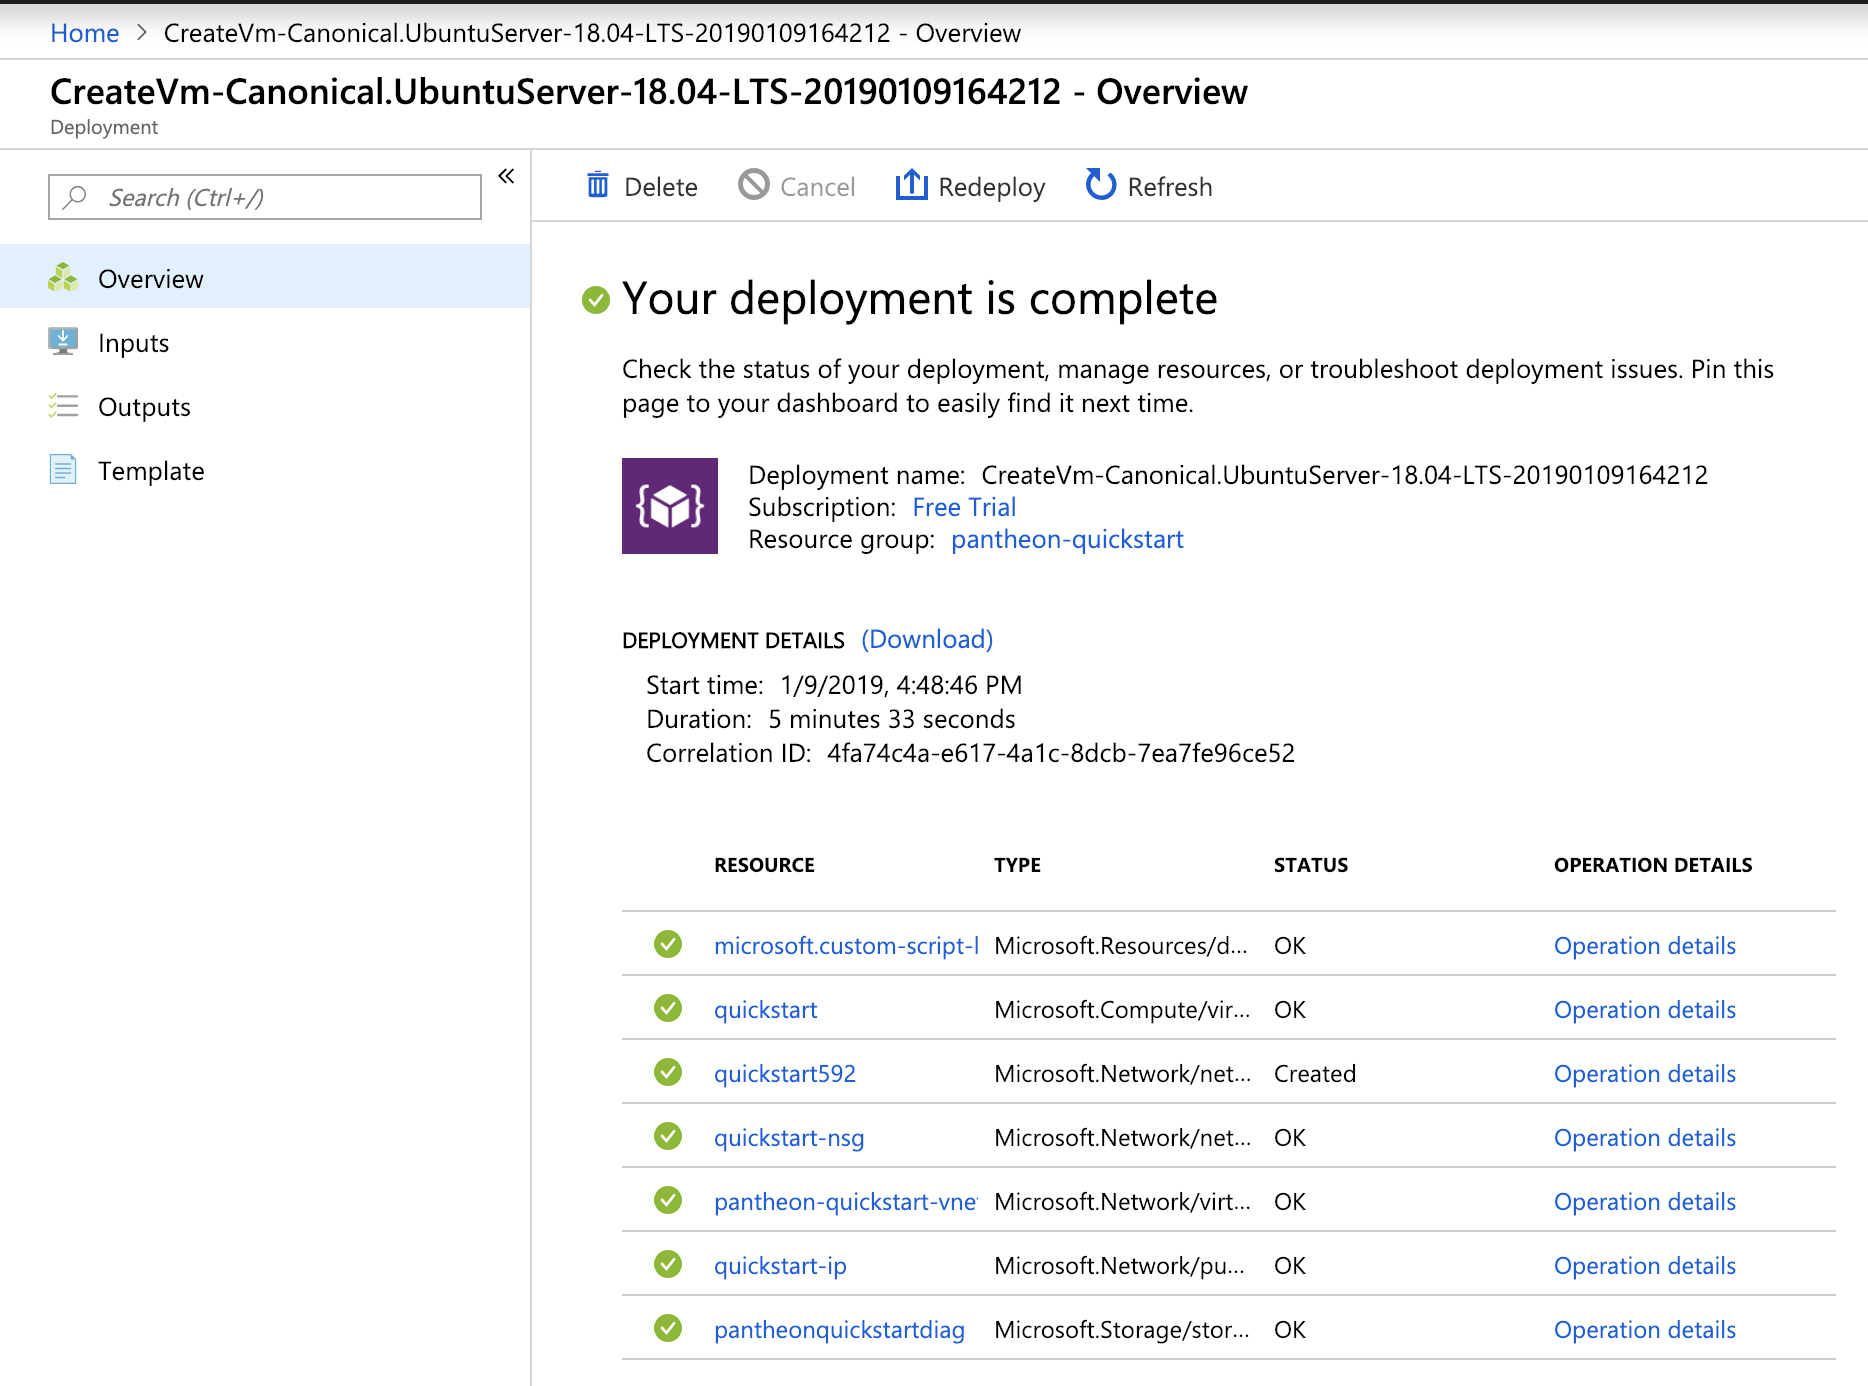1868x1386 pixels.
Task: Click the green checkmark beside quickstart-nsg
Action: [x=668, y=1137]
